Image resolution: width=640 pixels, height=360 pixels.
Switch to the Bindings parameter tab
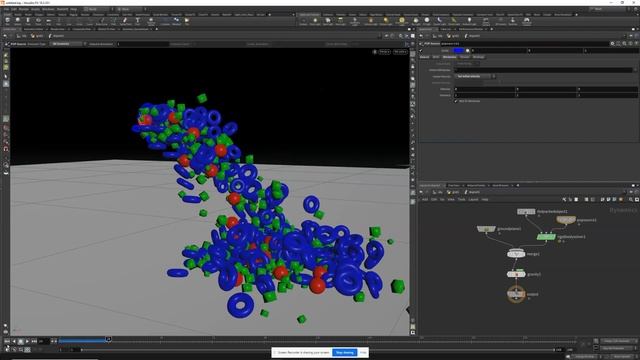[x=478, y=57]
